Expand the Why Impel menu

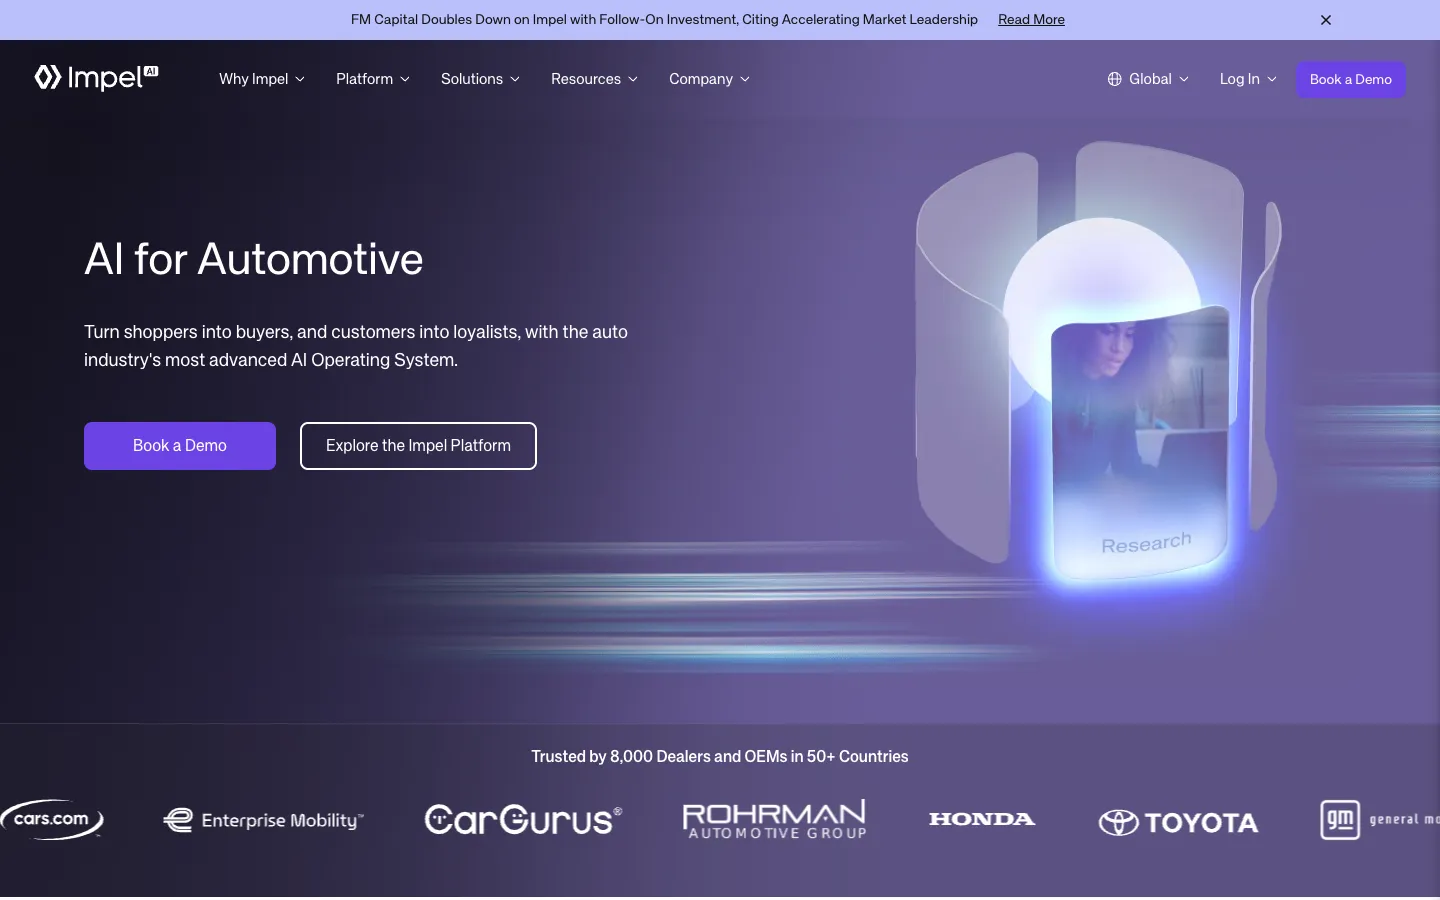(262, 79)
